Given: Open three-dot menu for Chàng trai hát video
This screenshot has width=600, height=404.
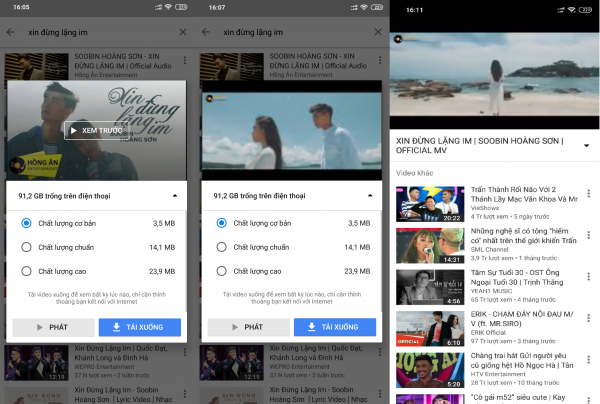Looking at the screenshot, I should pyautogui.click(x=589, y=360).
